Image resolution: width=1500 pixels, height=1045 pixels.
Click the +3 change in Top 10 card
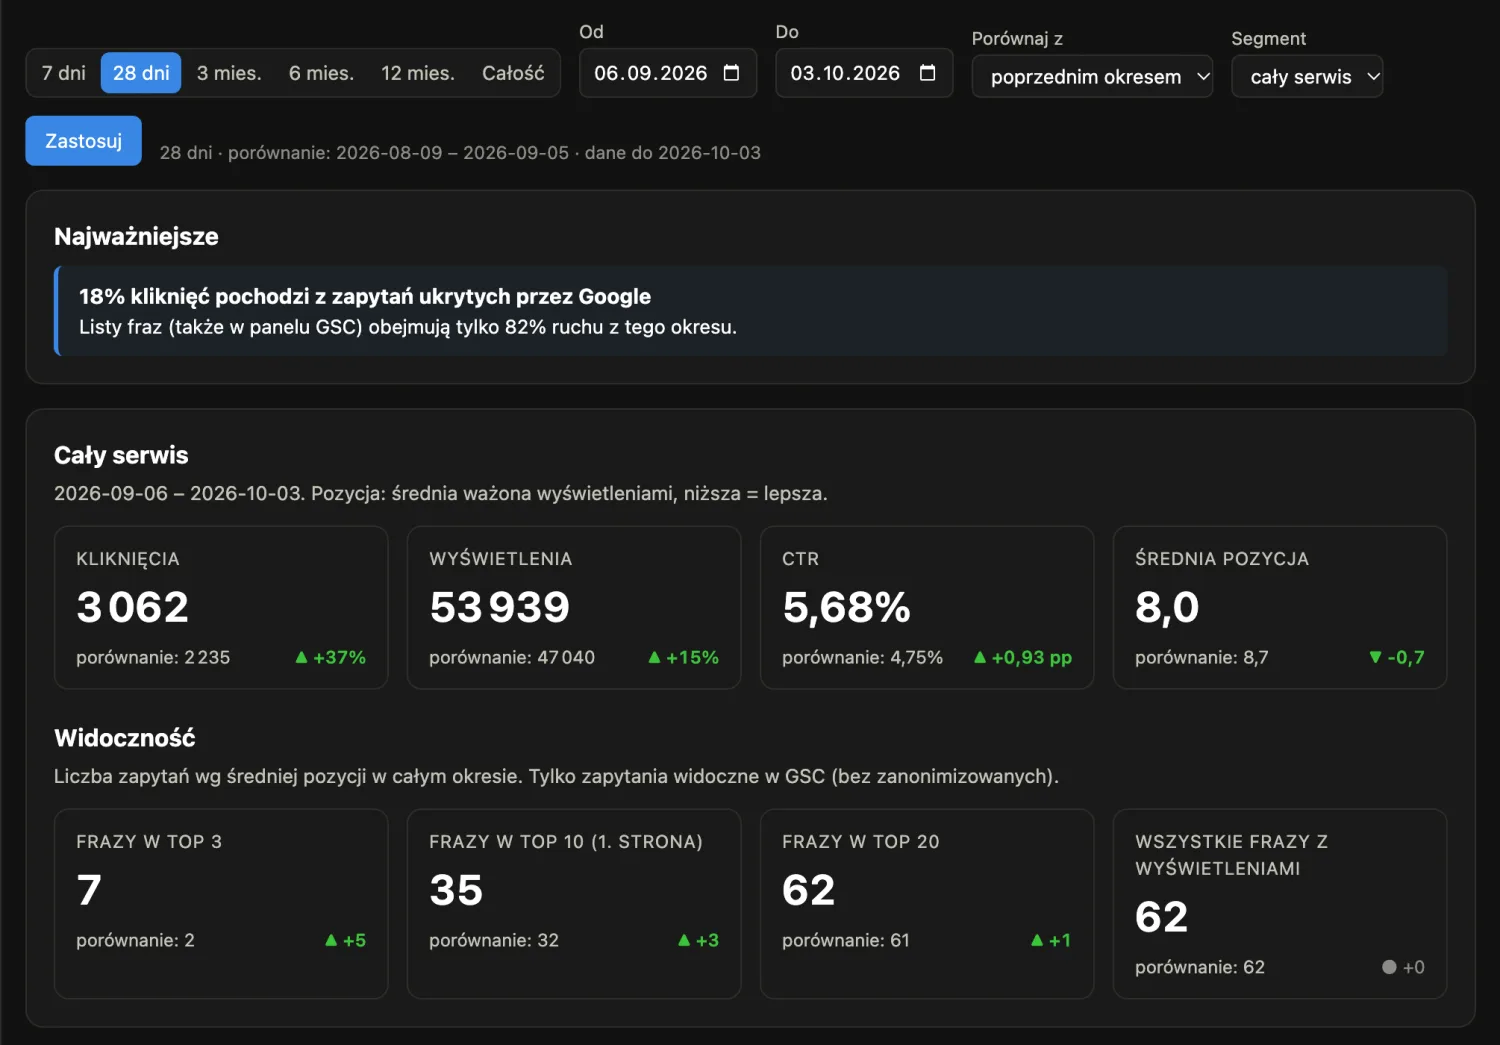(x=698, y=940)
